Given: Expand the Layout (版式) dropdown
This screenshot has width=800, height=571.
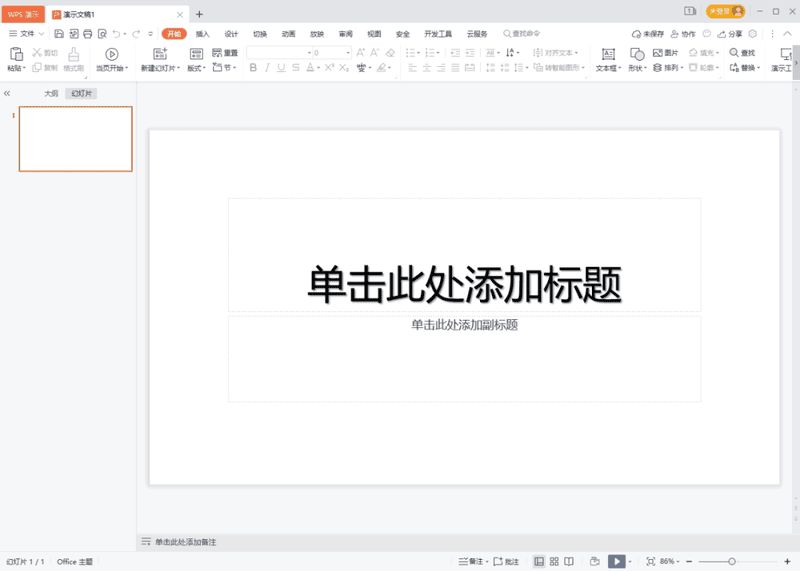Looking at the screenshot, I should point(204,68).
